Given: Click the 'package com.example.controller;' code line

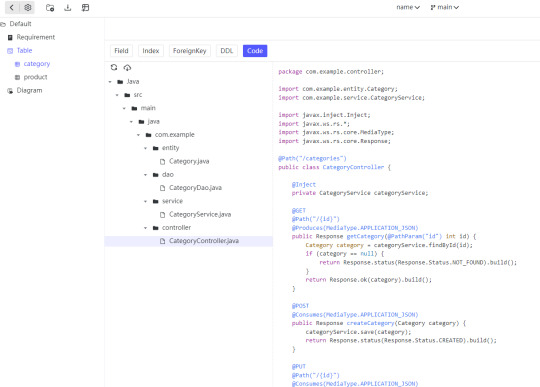Looking at the screenshot, I should (331, 72).
